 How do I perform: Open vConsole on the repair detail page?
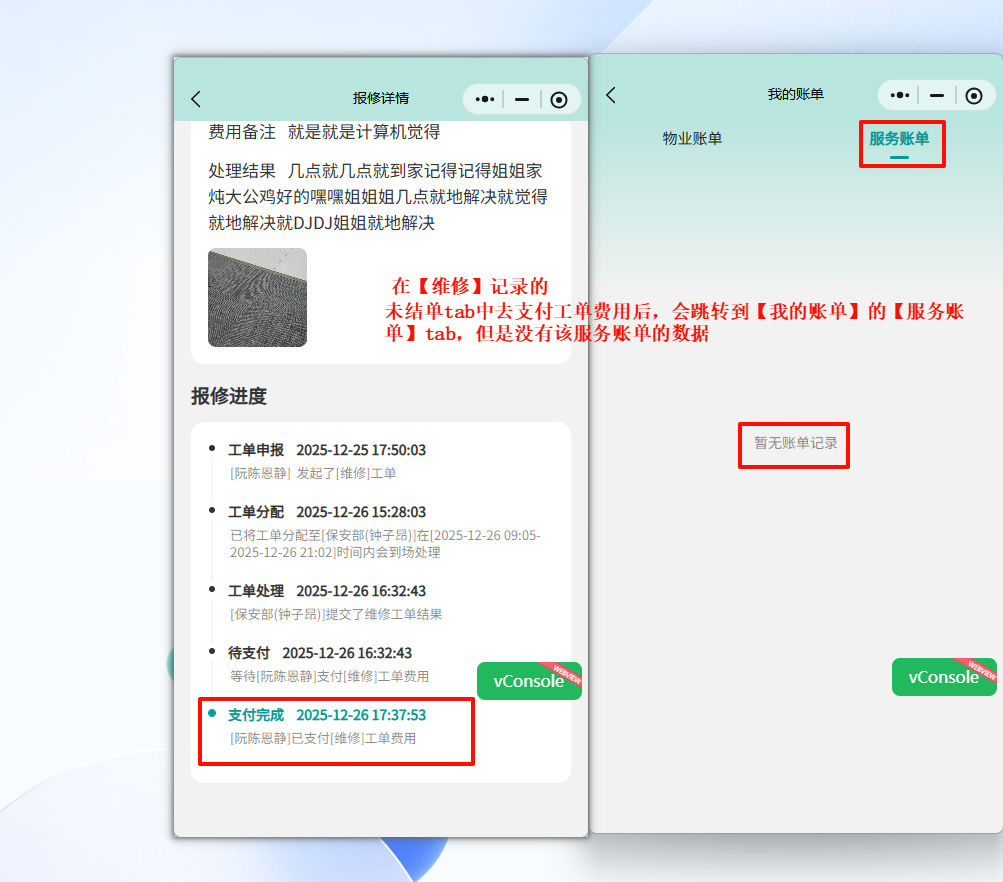[x=529, y=681]
